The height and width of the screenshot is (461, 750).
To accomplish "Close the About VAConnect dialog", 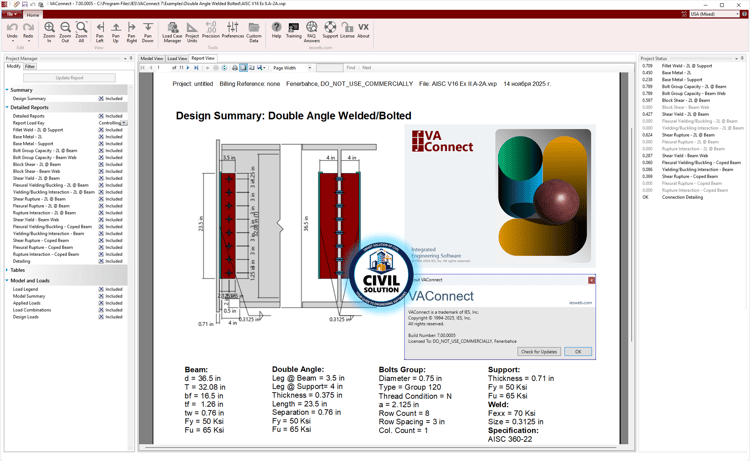I will point(592,280).
